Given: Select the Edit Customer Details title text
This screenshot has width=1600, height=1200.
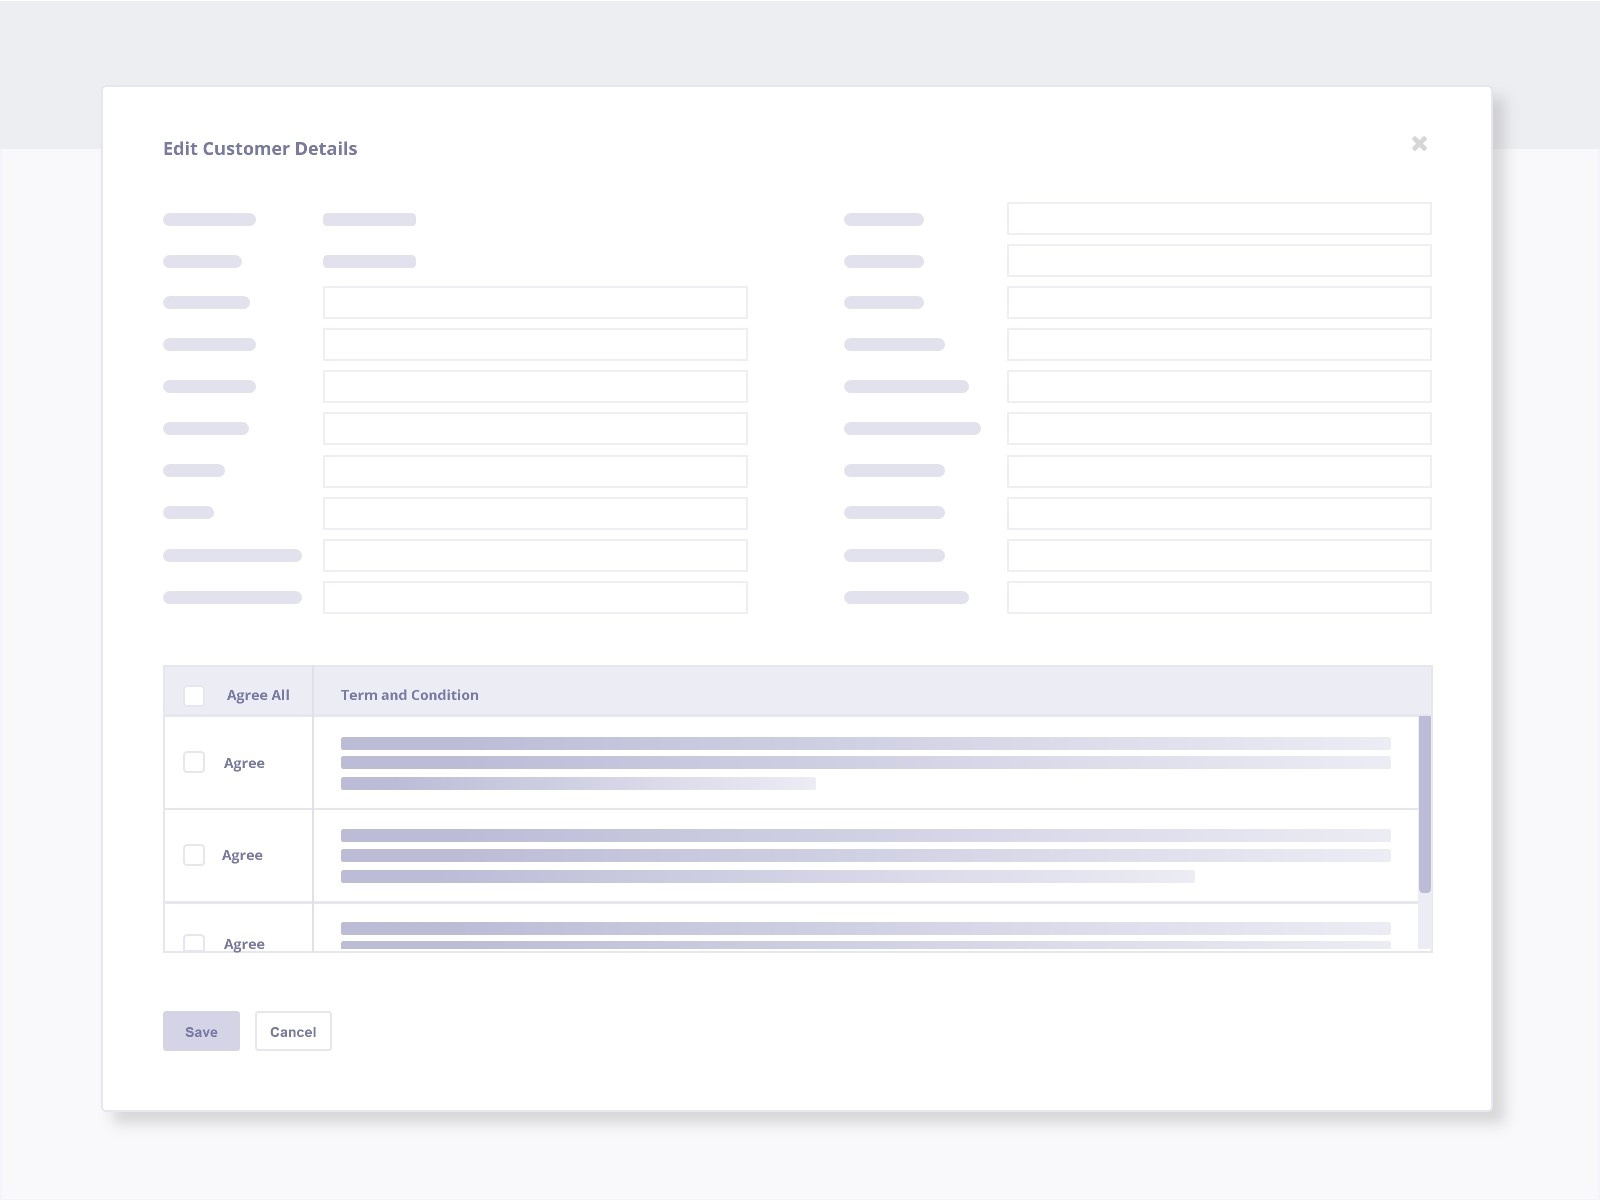Looking at the screenshot, I should tap(260, 148).
